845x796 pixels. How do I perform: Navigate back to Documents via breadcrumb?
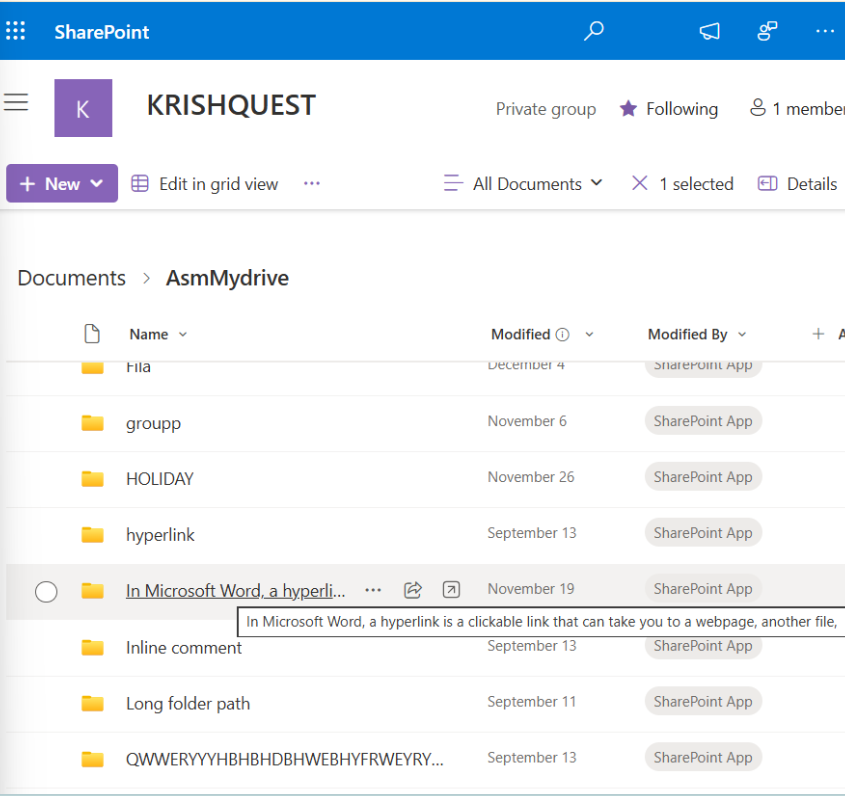click(x=71, y=277)
